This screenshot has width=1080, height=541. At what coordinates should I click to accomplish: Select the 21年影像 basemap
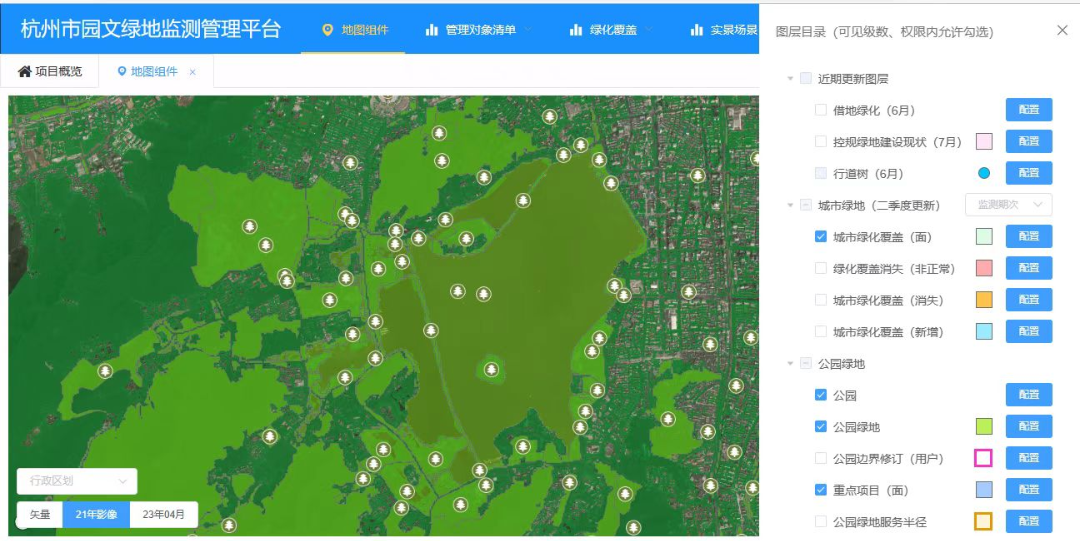pos(96,515)
